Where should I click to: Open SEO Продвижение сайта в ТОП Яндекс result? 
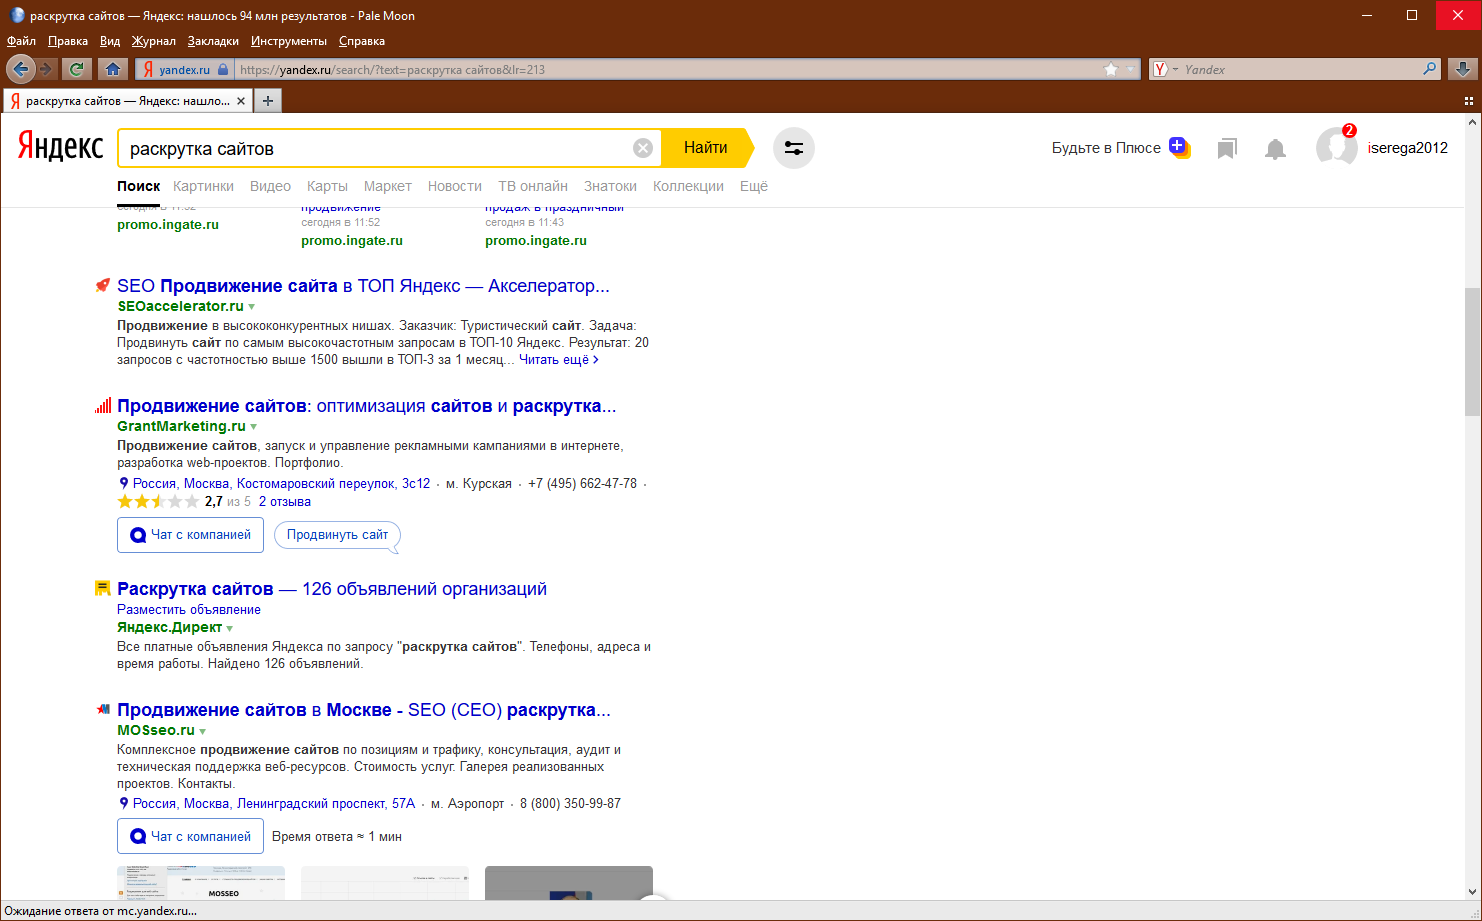point(363,286)
